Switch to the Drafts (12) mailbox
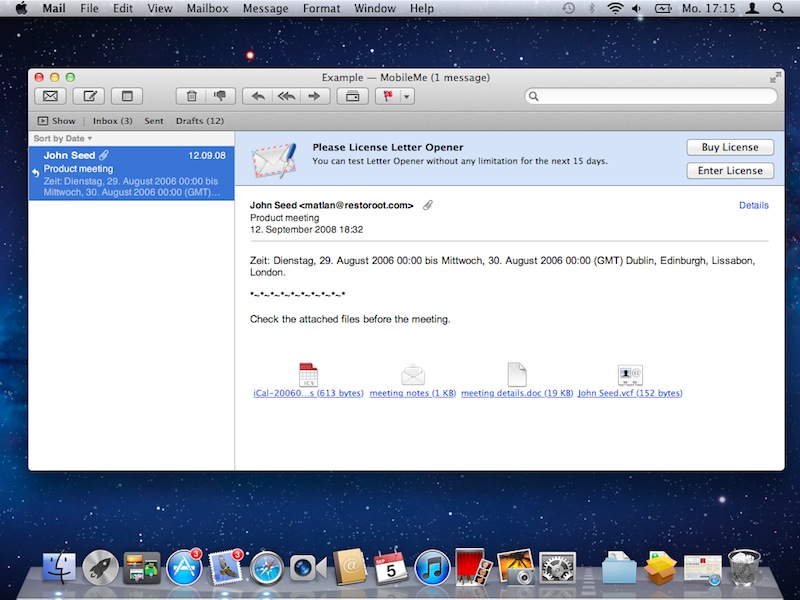The height and width of the screenshot is (600, 800). point(199,121)
